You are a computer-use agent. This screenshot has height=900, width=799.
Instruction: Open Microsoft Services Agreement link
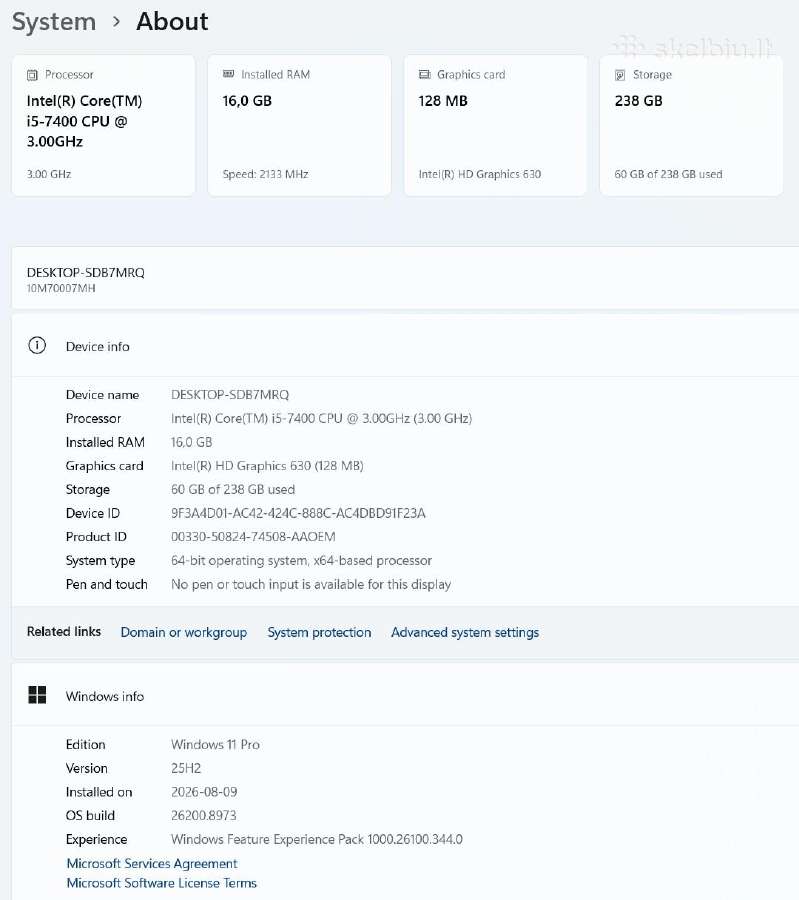(x=152, y=863)
